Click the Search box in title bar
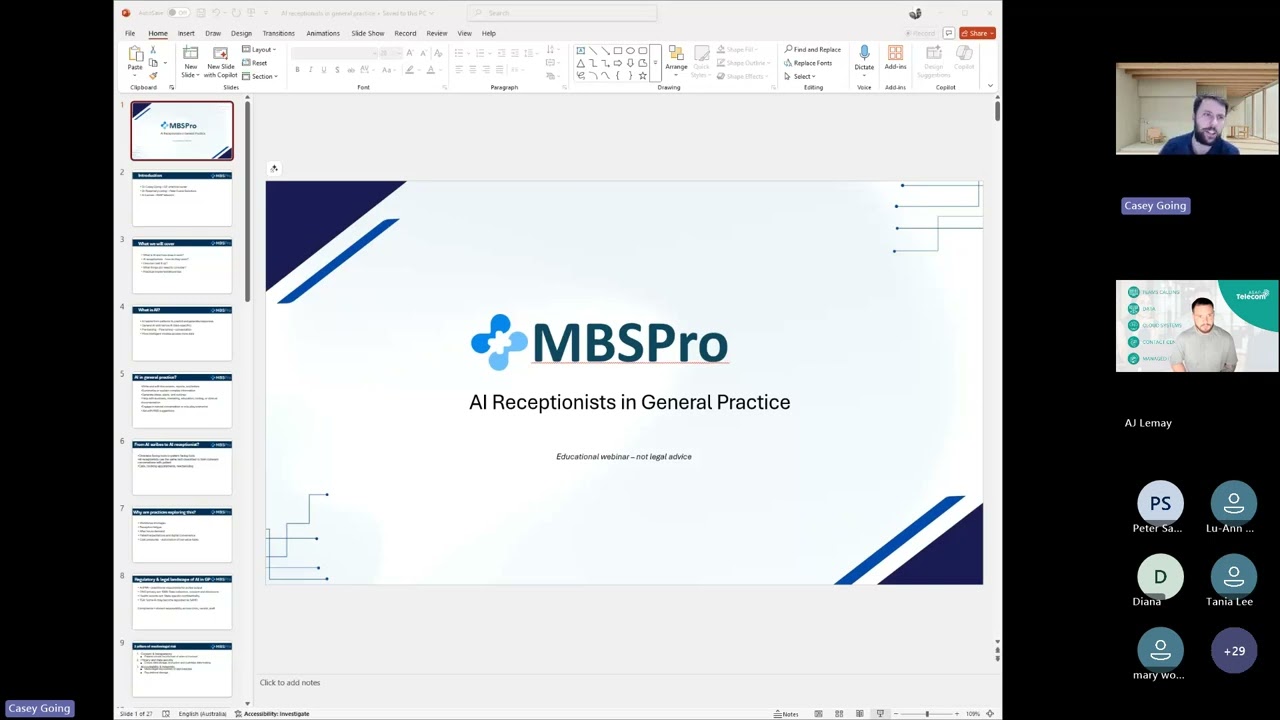Viewport: 1280px width, 720px height. pyautogui.click(x=563, y=13)
